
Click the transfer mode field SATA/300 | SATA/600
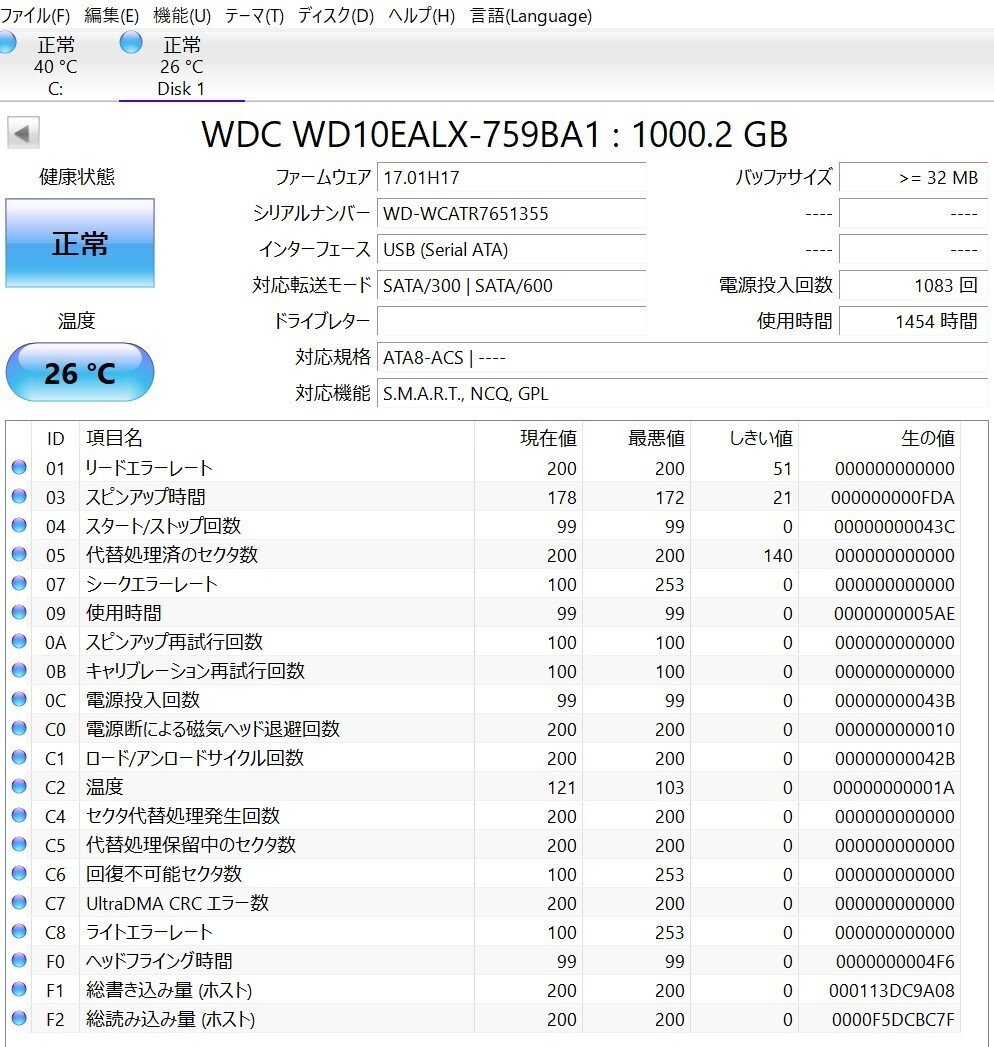511,286
